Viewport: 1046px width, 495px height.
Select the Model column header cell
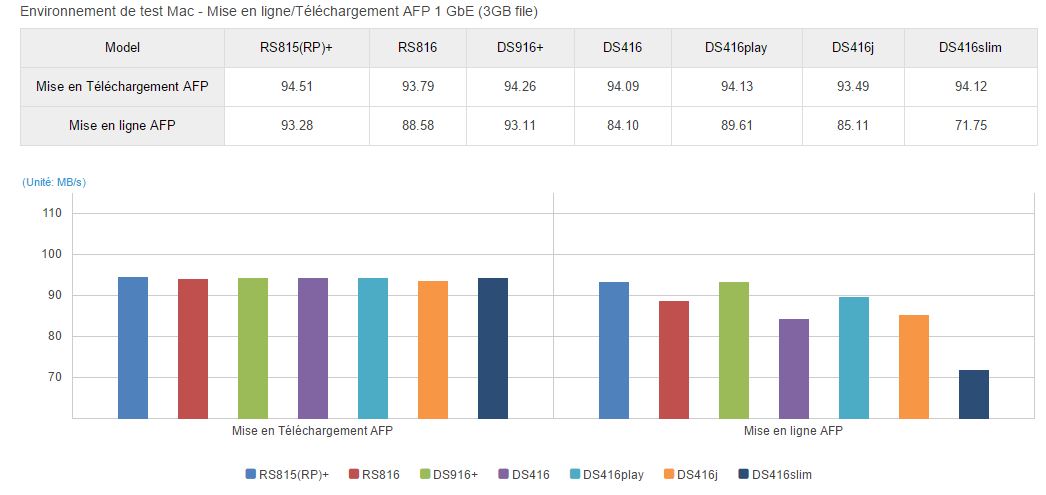click(x=122, y=48)
